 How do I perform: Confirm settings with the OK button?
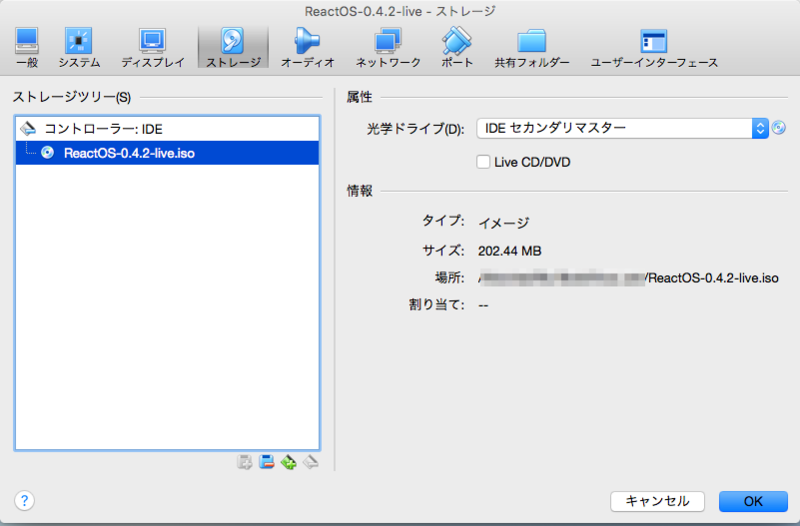pyautogui.click(x=753, y=502)
